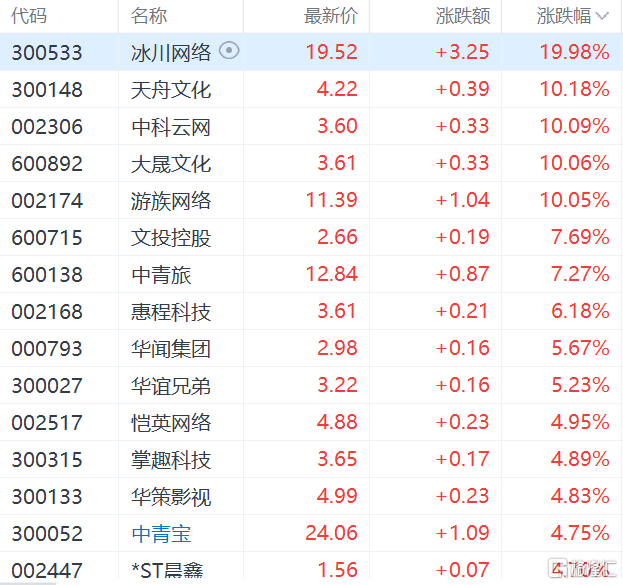The width and height of the screenshot is (623, 585).
Task: Select stock code 300052
Action: (47, 534)
